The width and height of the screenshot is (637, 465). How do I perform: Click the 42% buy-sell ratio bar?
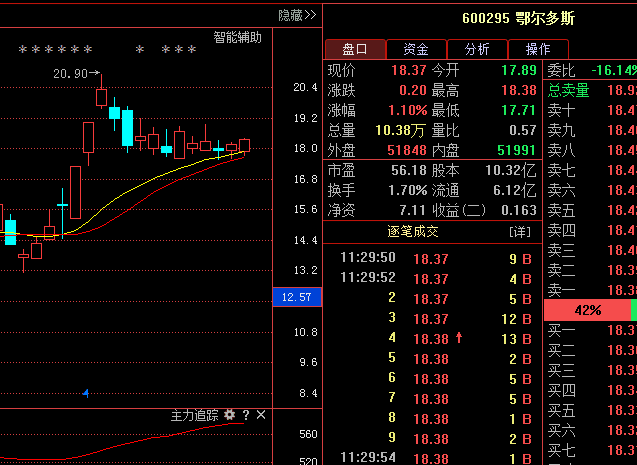pos(587,310)
